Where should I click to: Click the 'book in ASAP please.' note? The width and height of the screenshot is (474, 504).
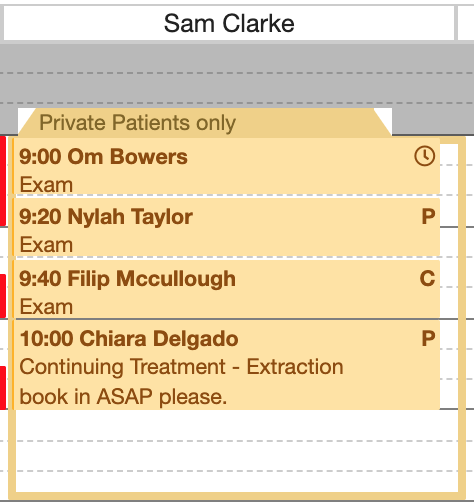click(x=123, y=397)
